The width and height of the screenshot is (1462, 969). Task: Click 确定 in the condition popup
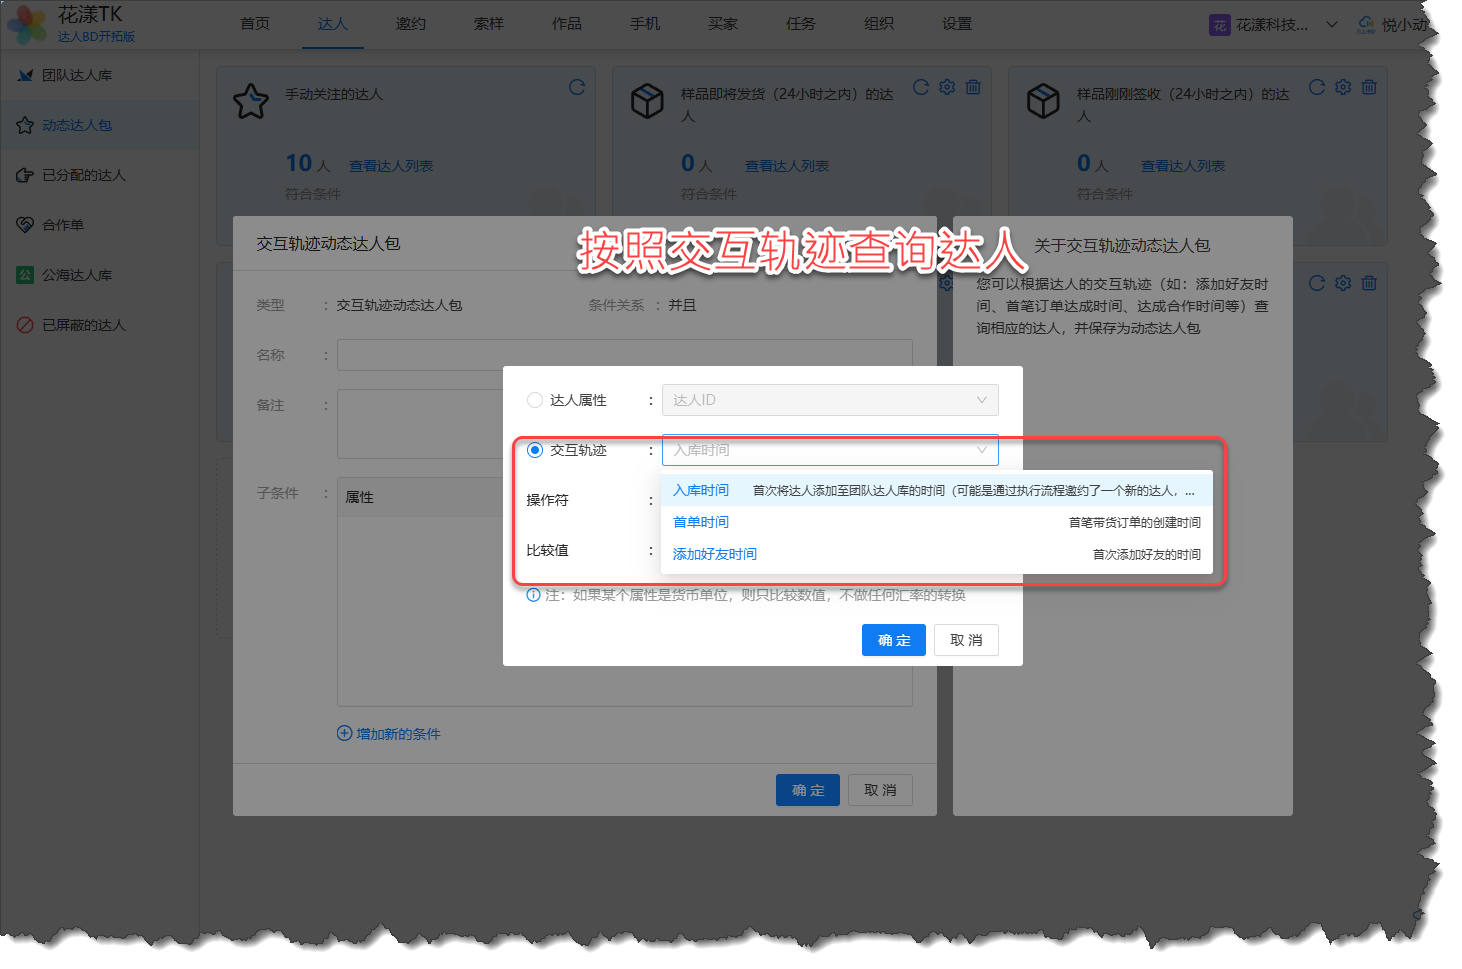(893, 640)
